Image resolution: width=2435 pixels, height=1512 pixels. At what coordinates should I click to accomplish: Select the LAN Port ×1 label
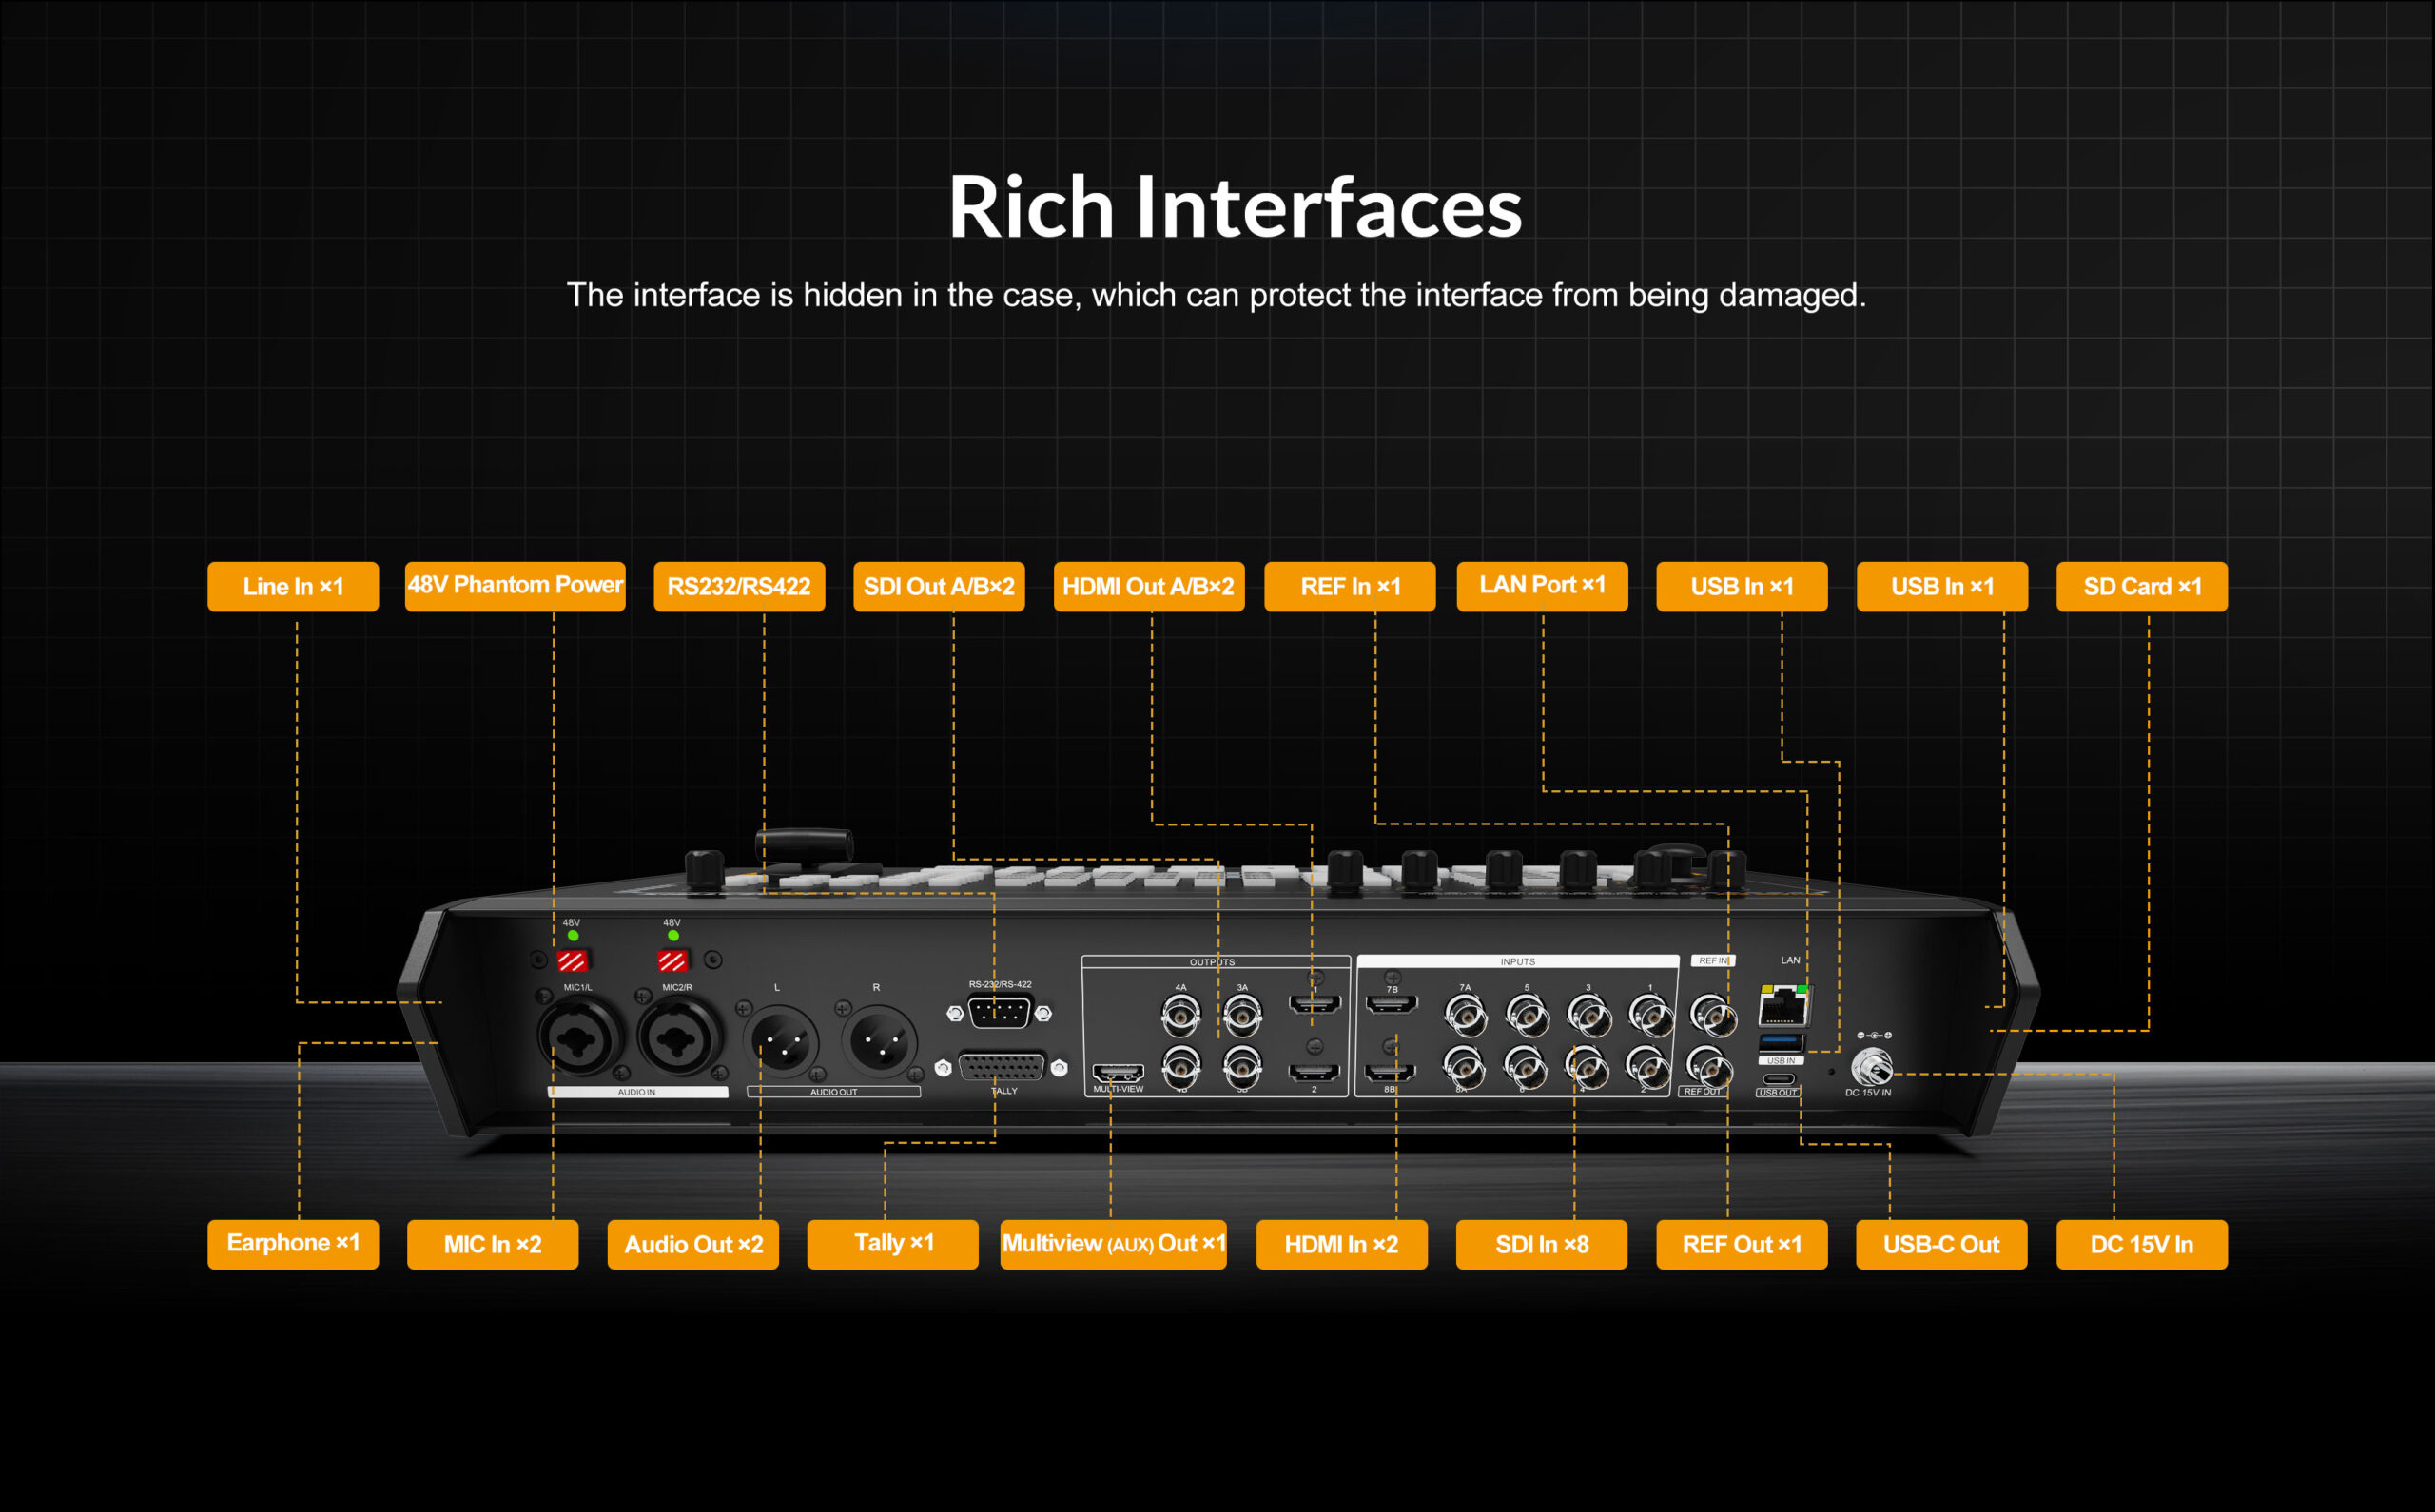1541,586
